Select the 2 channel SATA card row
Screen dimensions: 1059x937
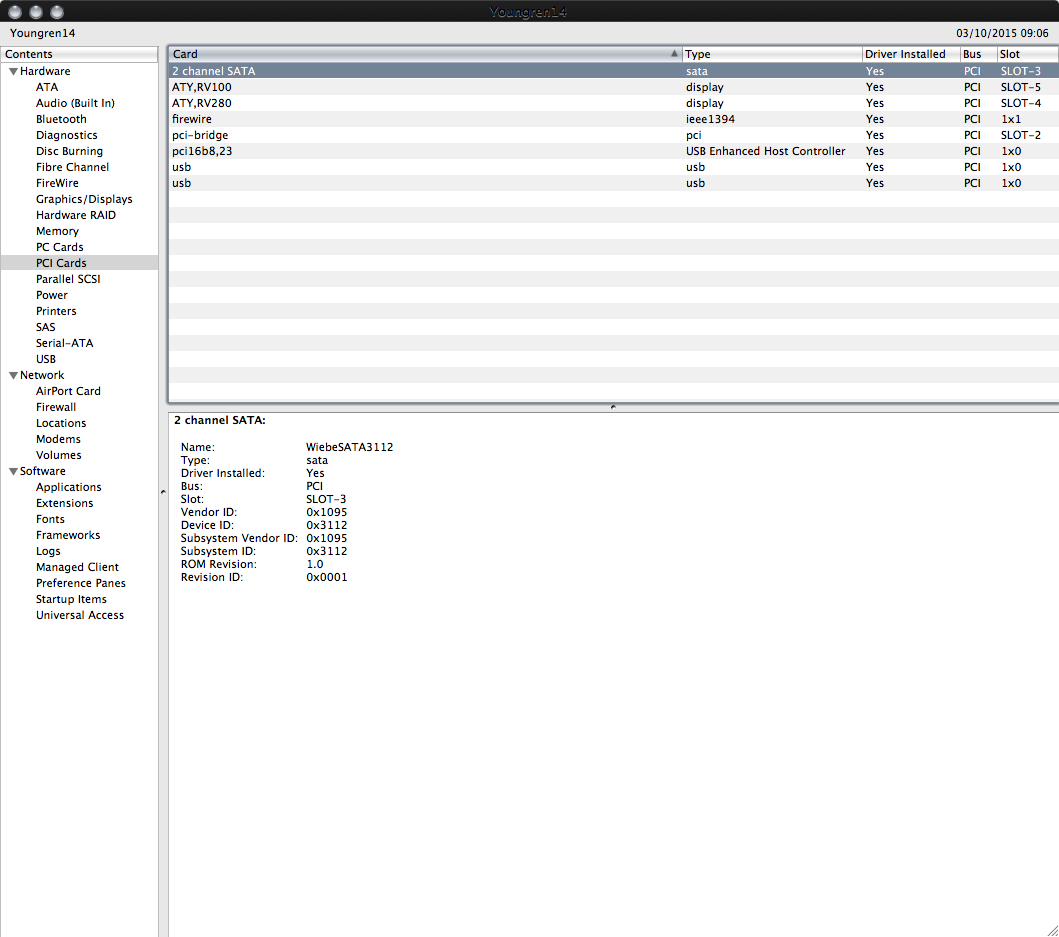(613, 72)
